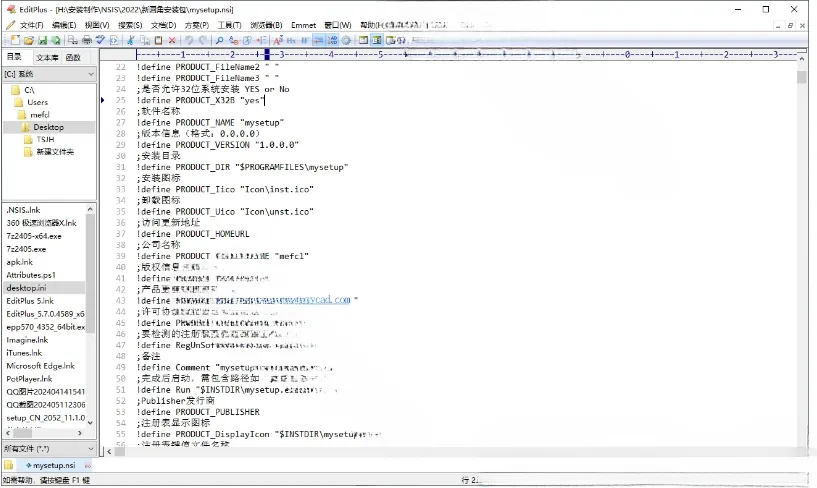
Task: Open the 文档(D) menu
Action: tap(163, 25)
